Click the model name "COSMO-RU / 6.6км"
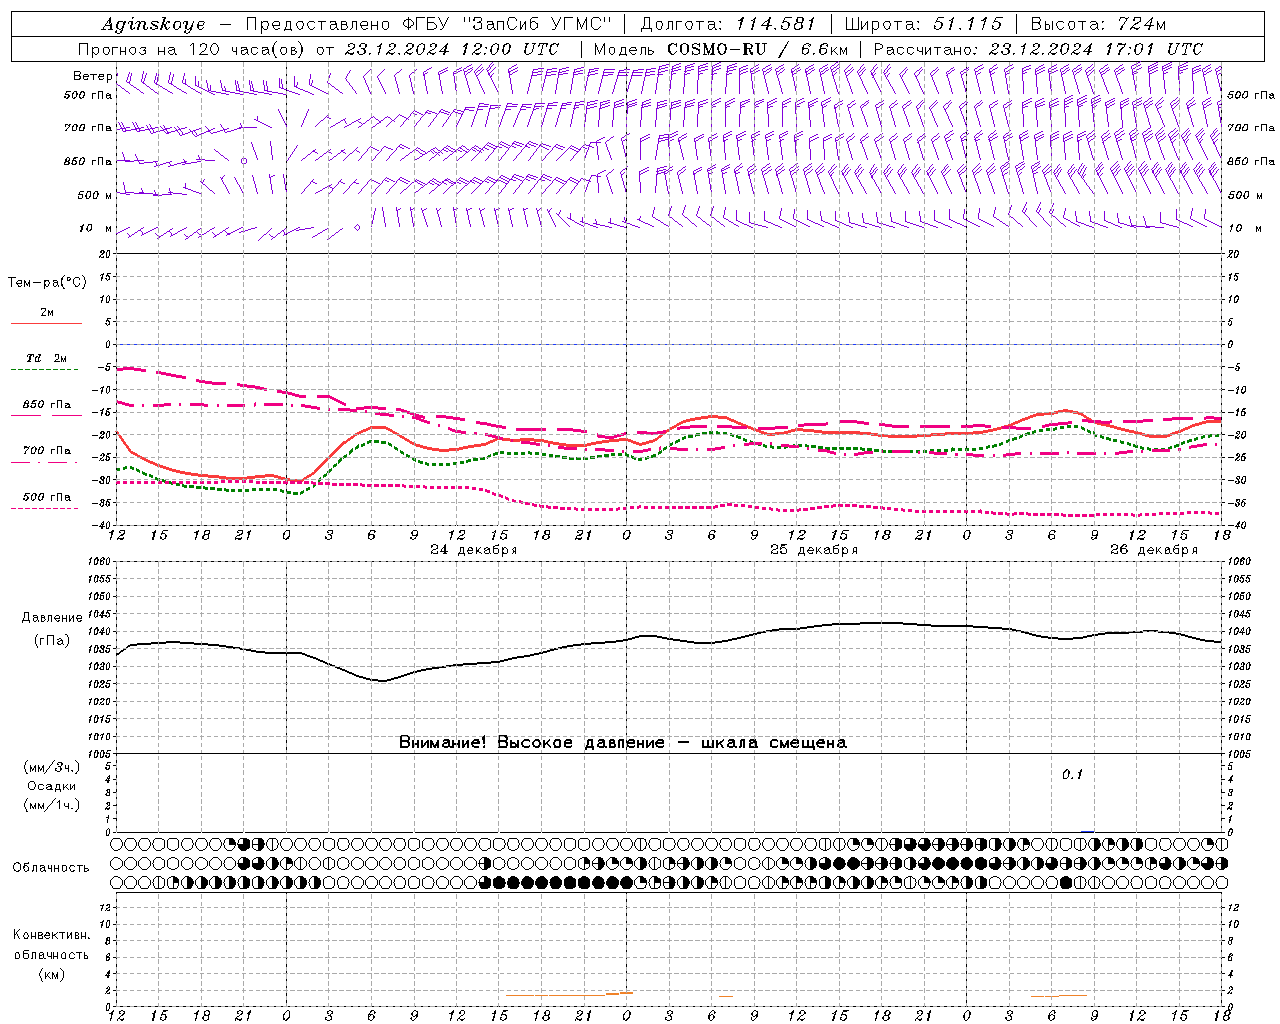 click(757, 49)
